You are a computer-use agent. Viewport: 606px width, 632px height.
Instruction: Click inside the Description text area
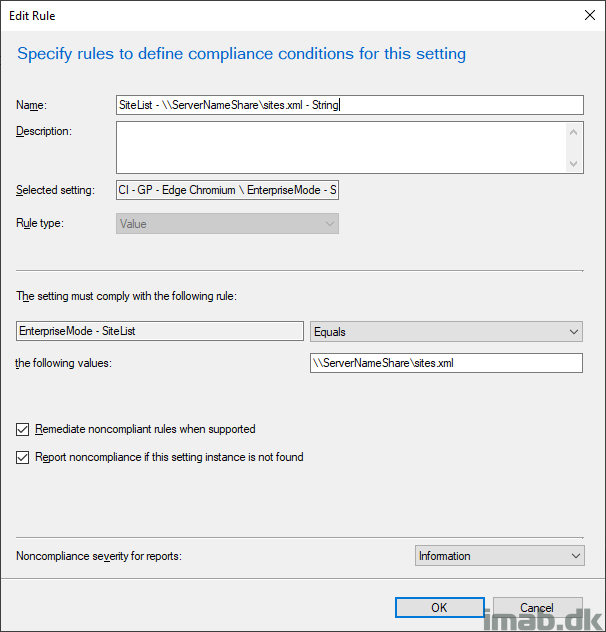(341, 148)
